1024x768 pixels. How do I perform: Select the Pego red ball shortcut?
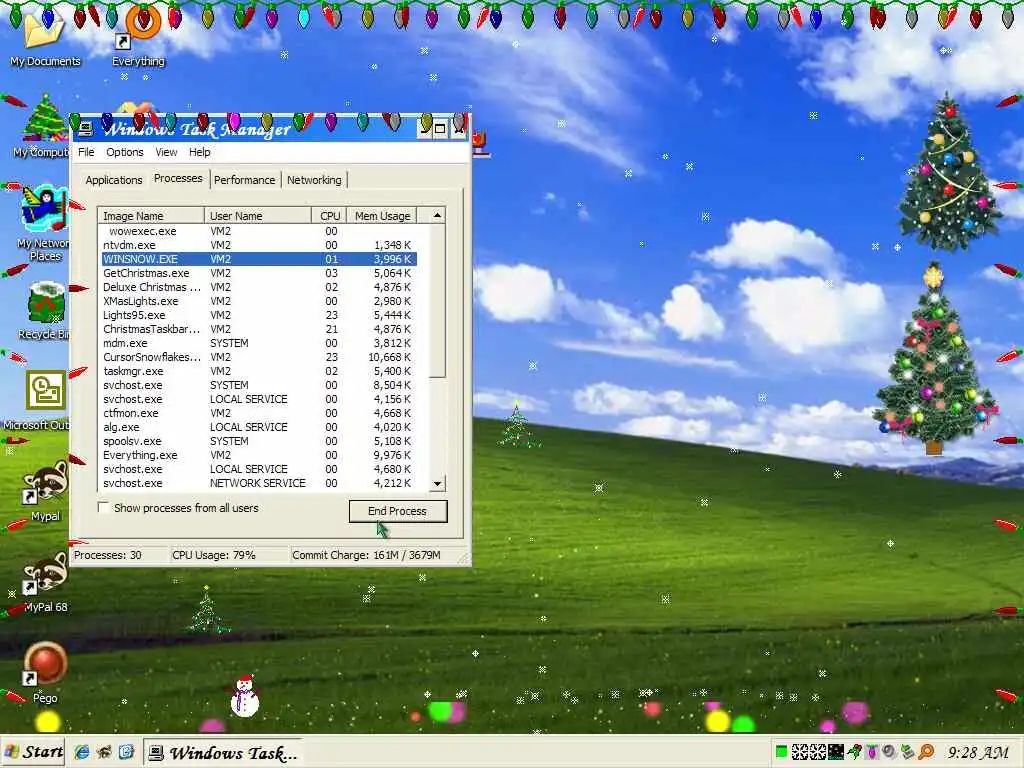(46, 673)
